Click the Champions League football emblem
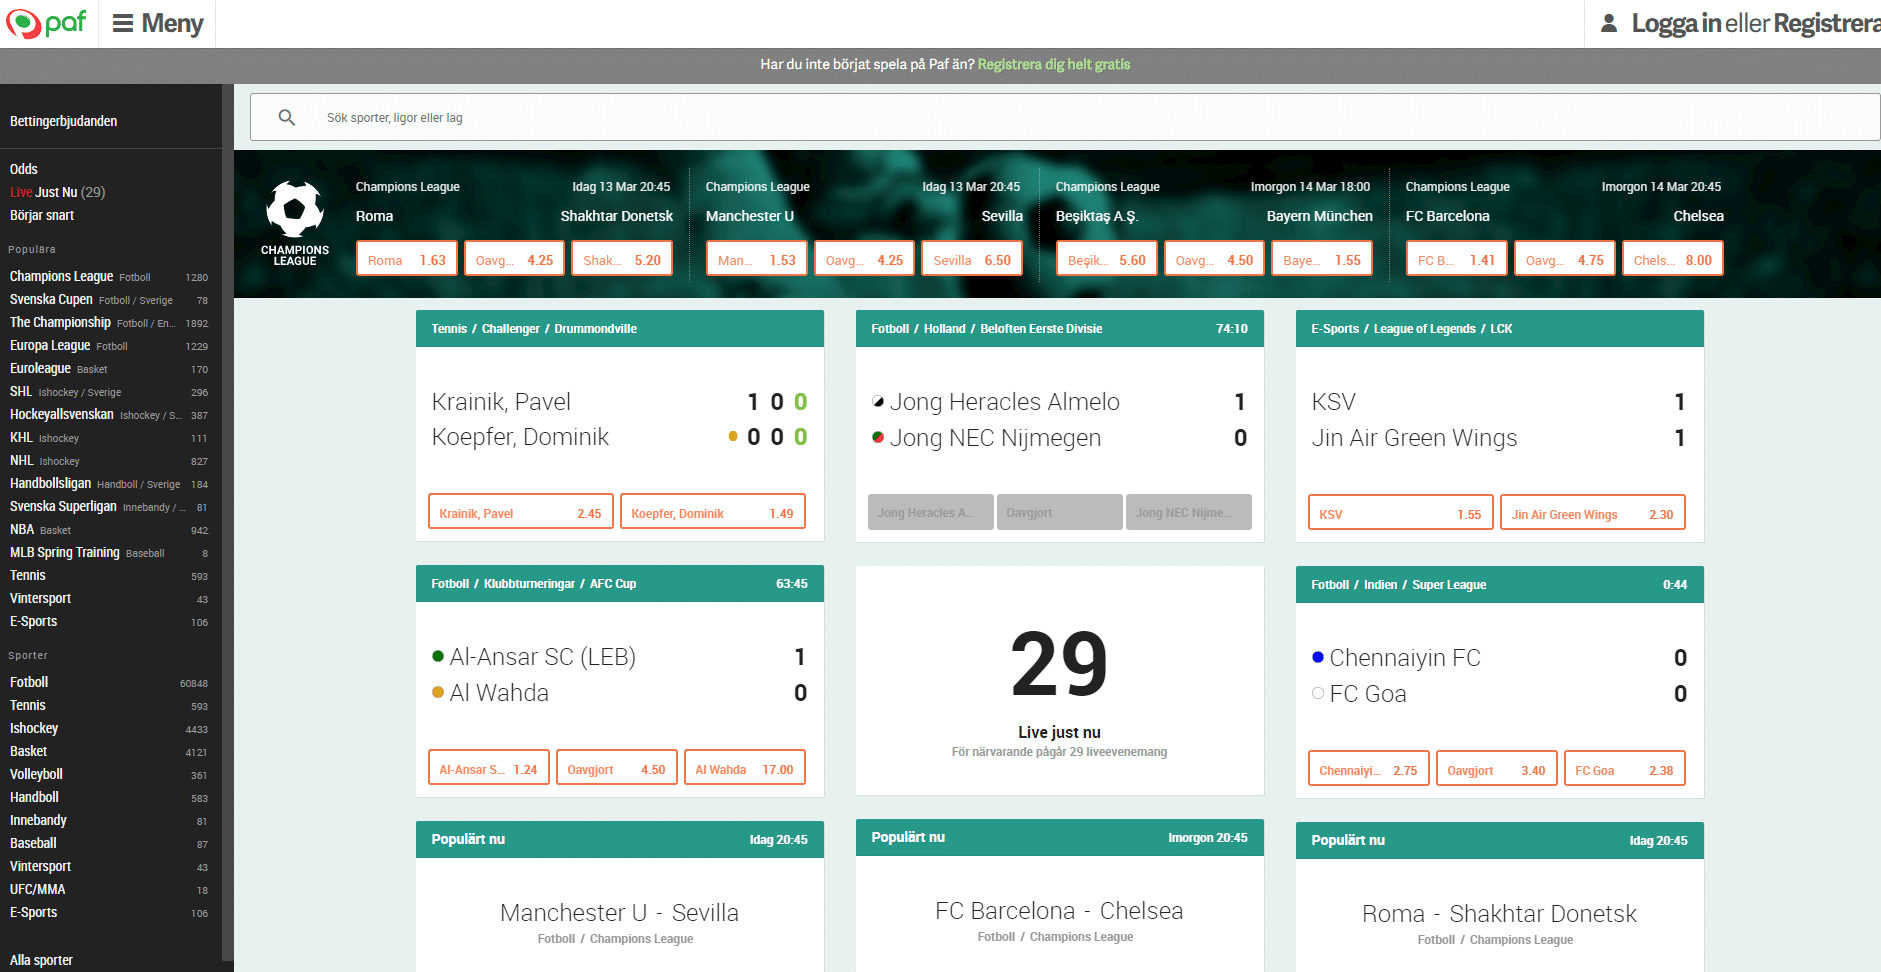1881x972 pixels. [x=294, y=210]
